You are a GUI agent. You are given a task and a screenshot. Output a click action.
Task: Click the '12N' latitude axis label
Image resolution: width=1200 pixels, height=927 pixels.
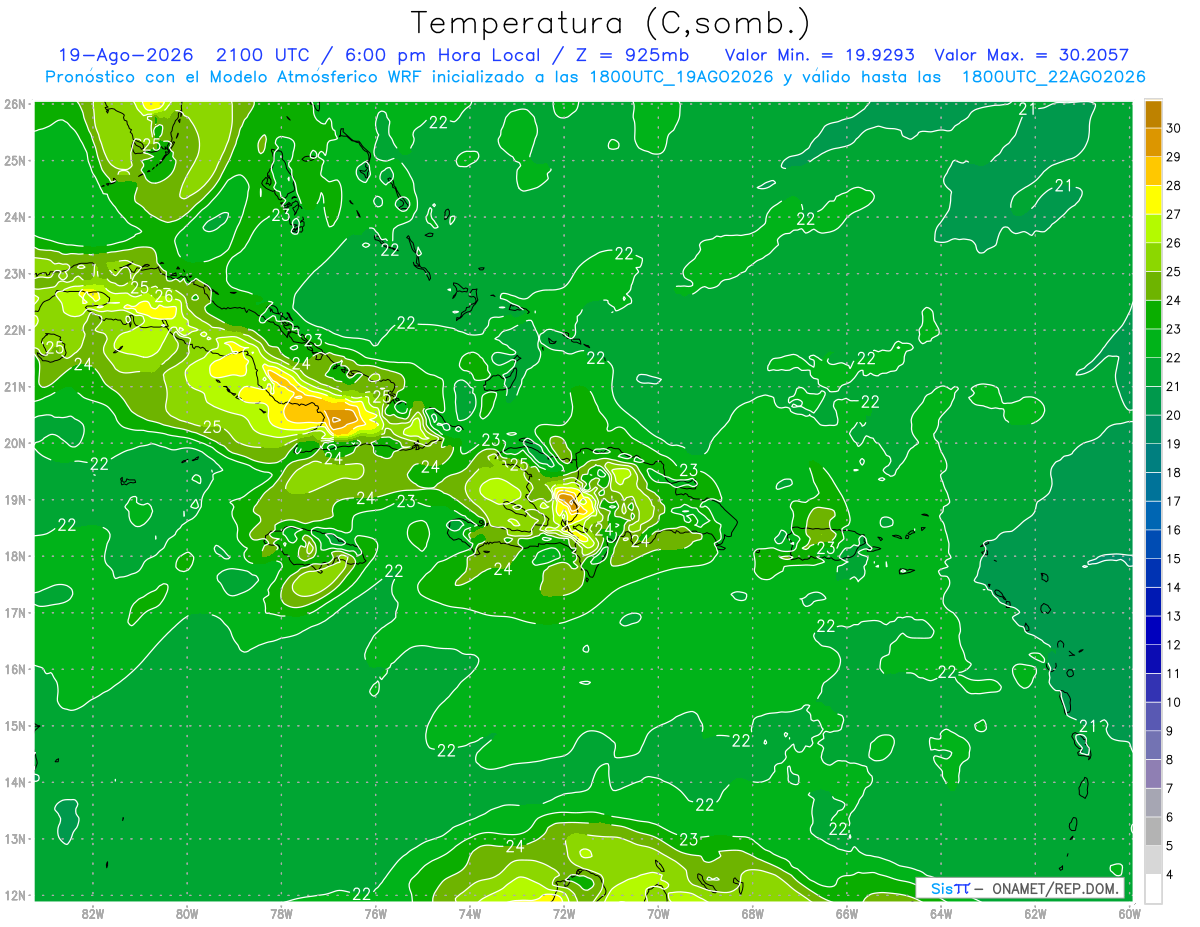click(x=15, y=895)
